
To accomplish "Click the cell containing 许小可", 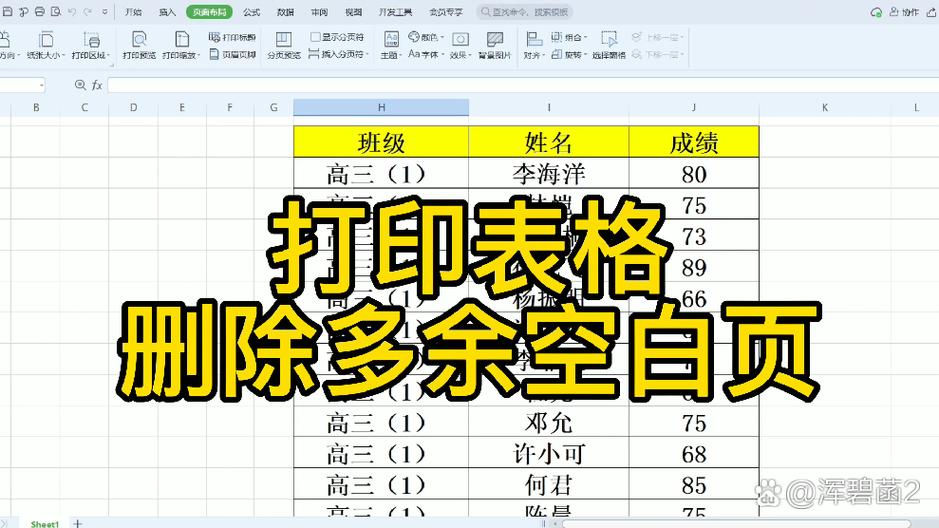I will click(x=549, y=454).
